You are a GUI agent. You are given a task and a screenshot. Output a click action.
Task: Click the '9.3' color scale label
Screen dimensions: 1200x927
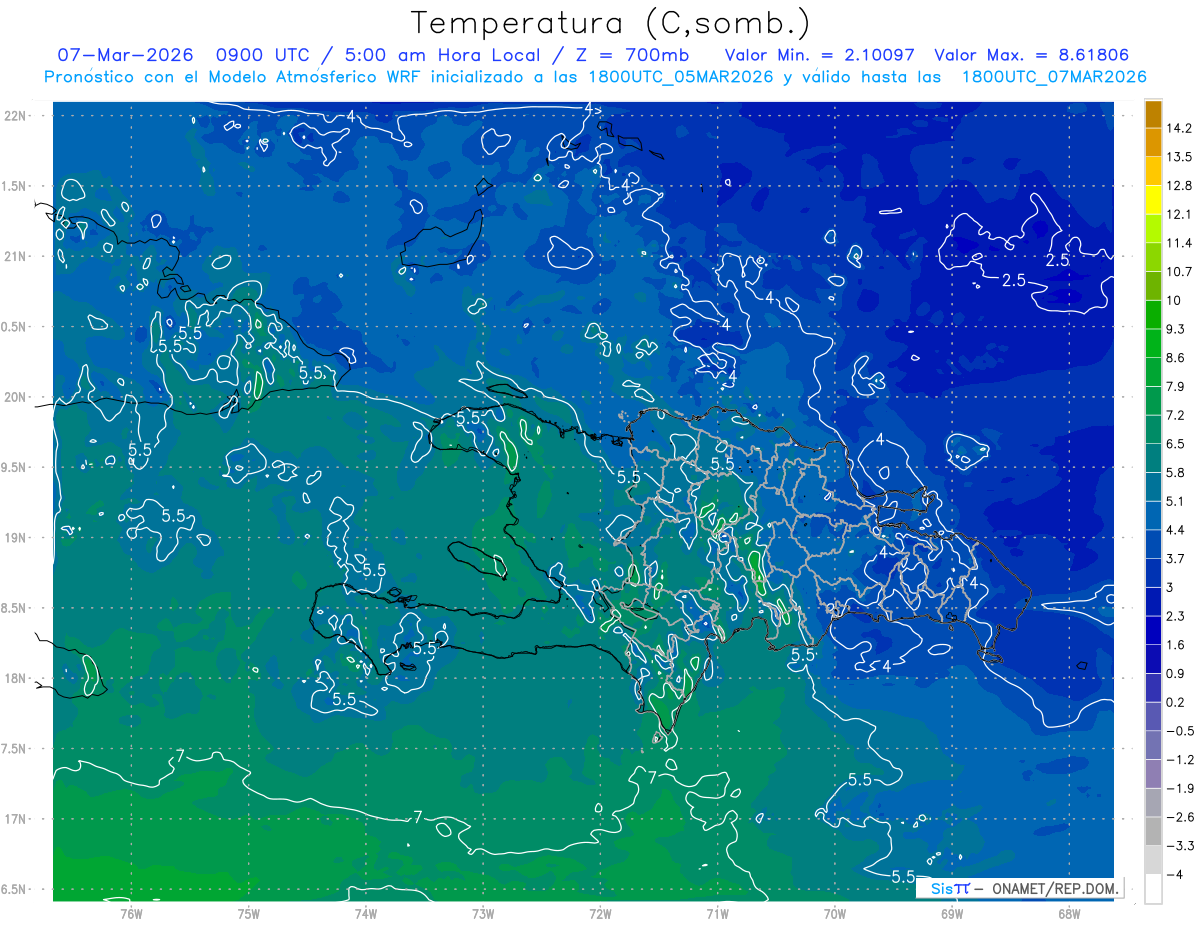1176,329
